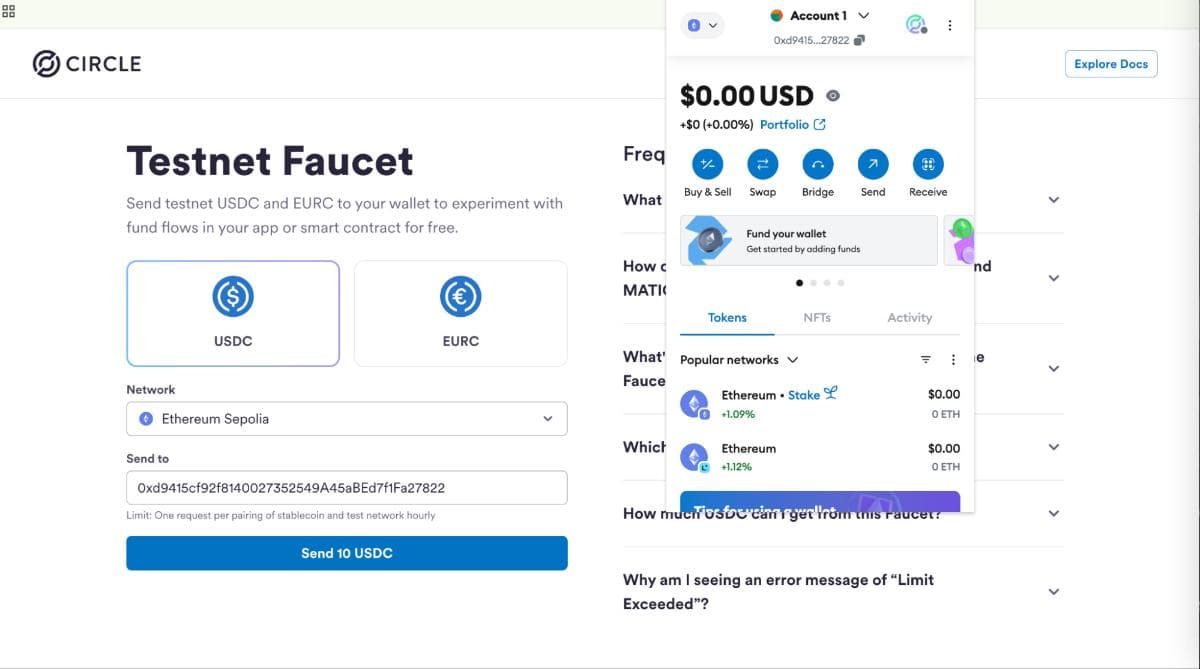
Task: Hide the portfolio balance with the eye toggle
Action: coord(833,95)
